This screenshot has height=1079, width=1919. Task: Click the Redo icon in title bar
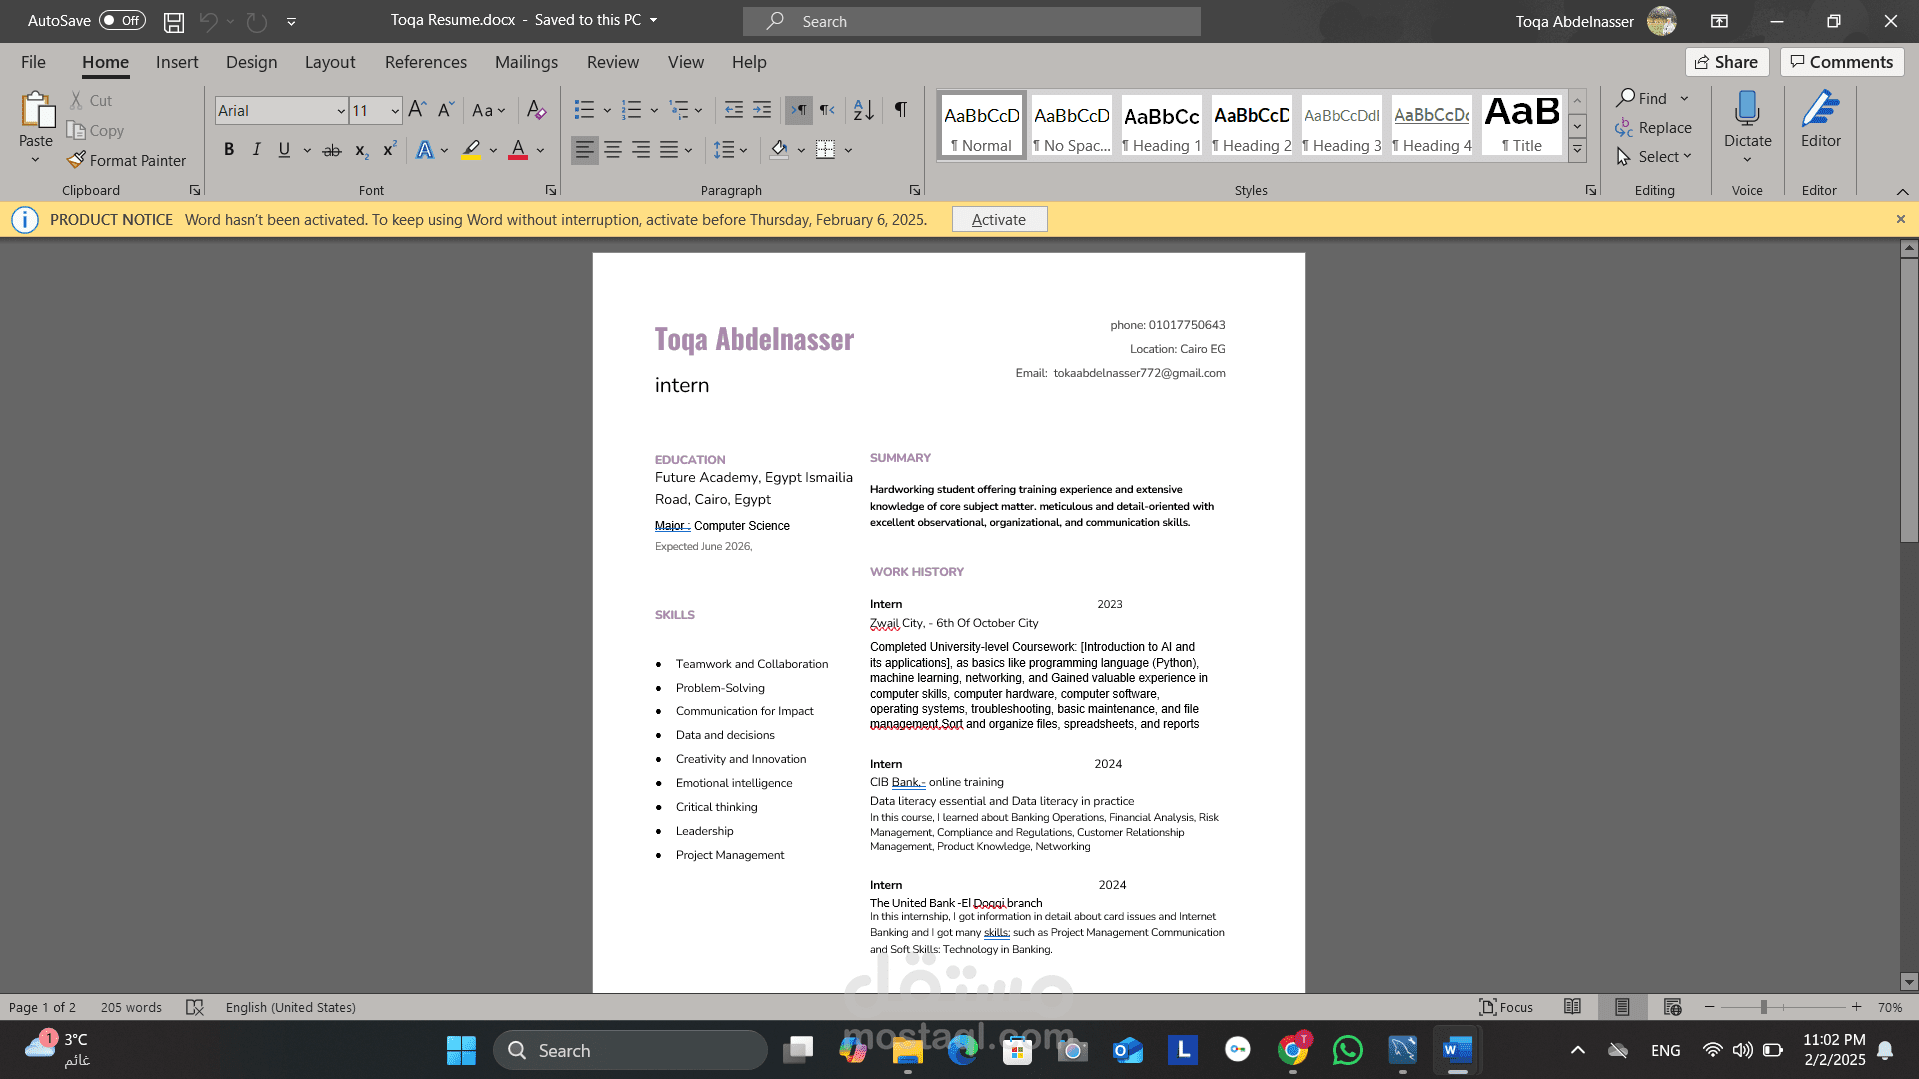tap(257, 21)
